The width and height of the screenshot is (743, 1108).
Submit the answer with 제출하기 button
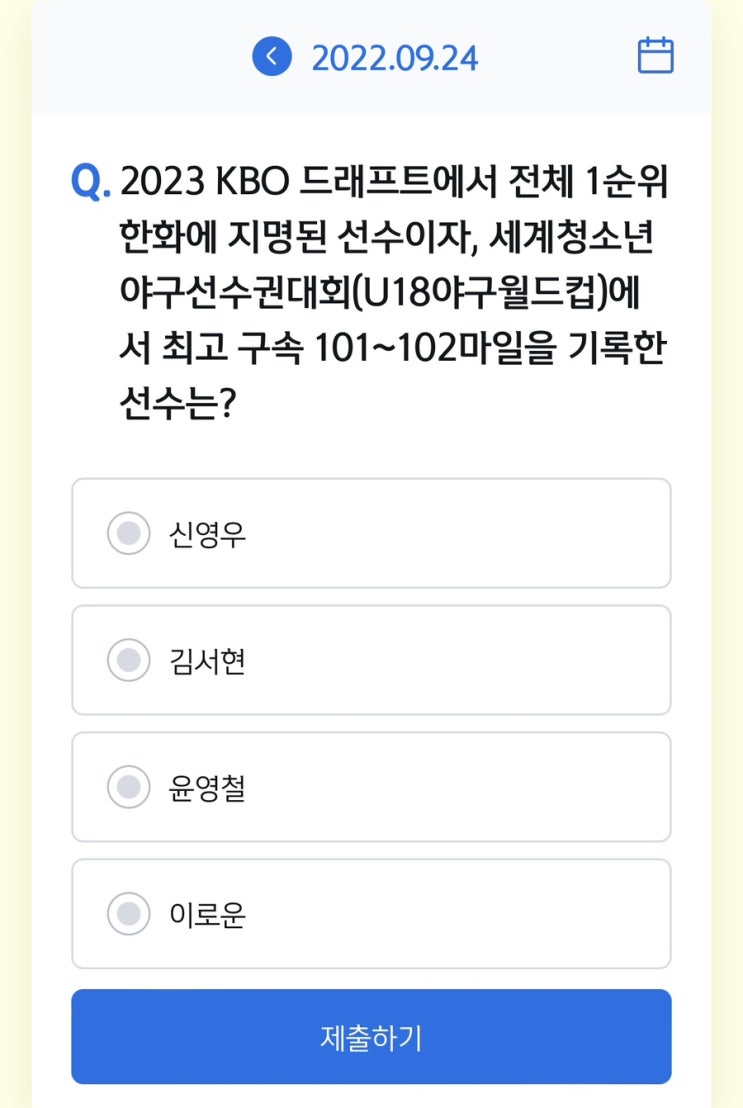point(371,1037)
